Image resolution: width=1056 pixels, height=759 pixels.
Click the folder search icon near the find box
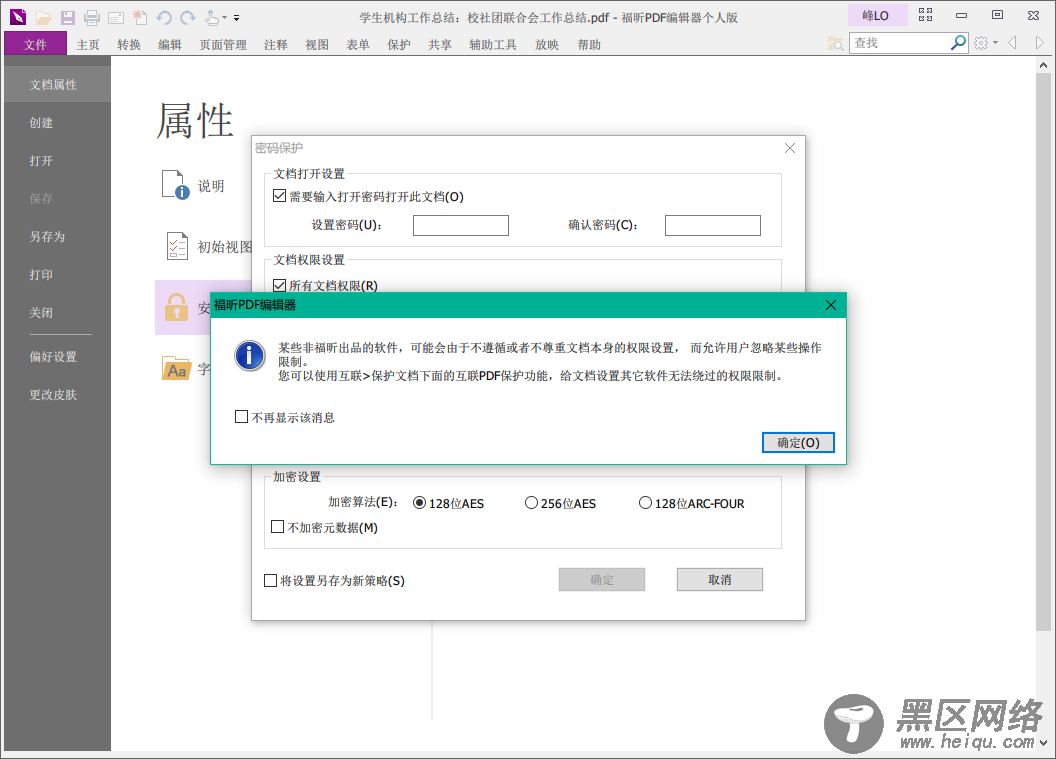coord(835,43)
